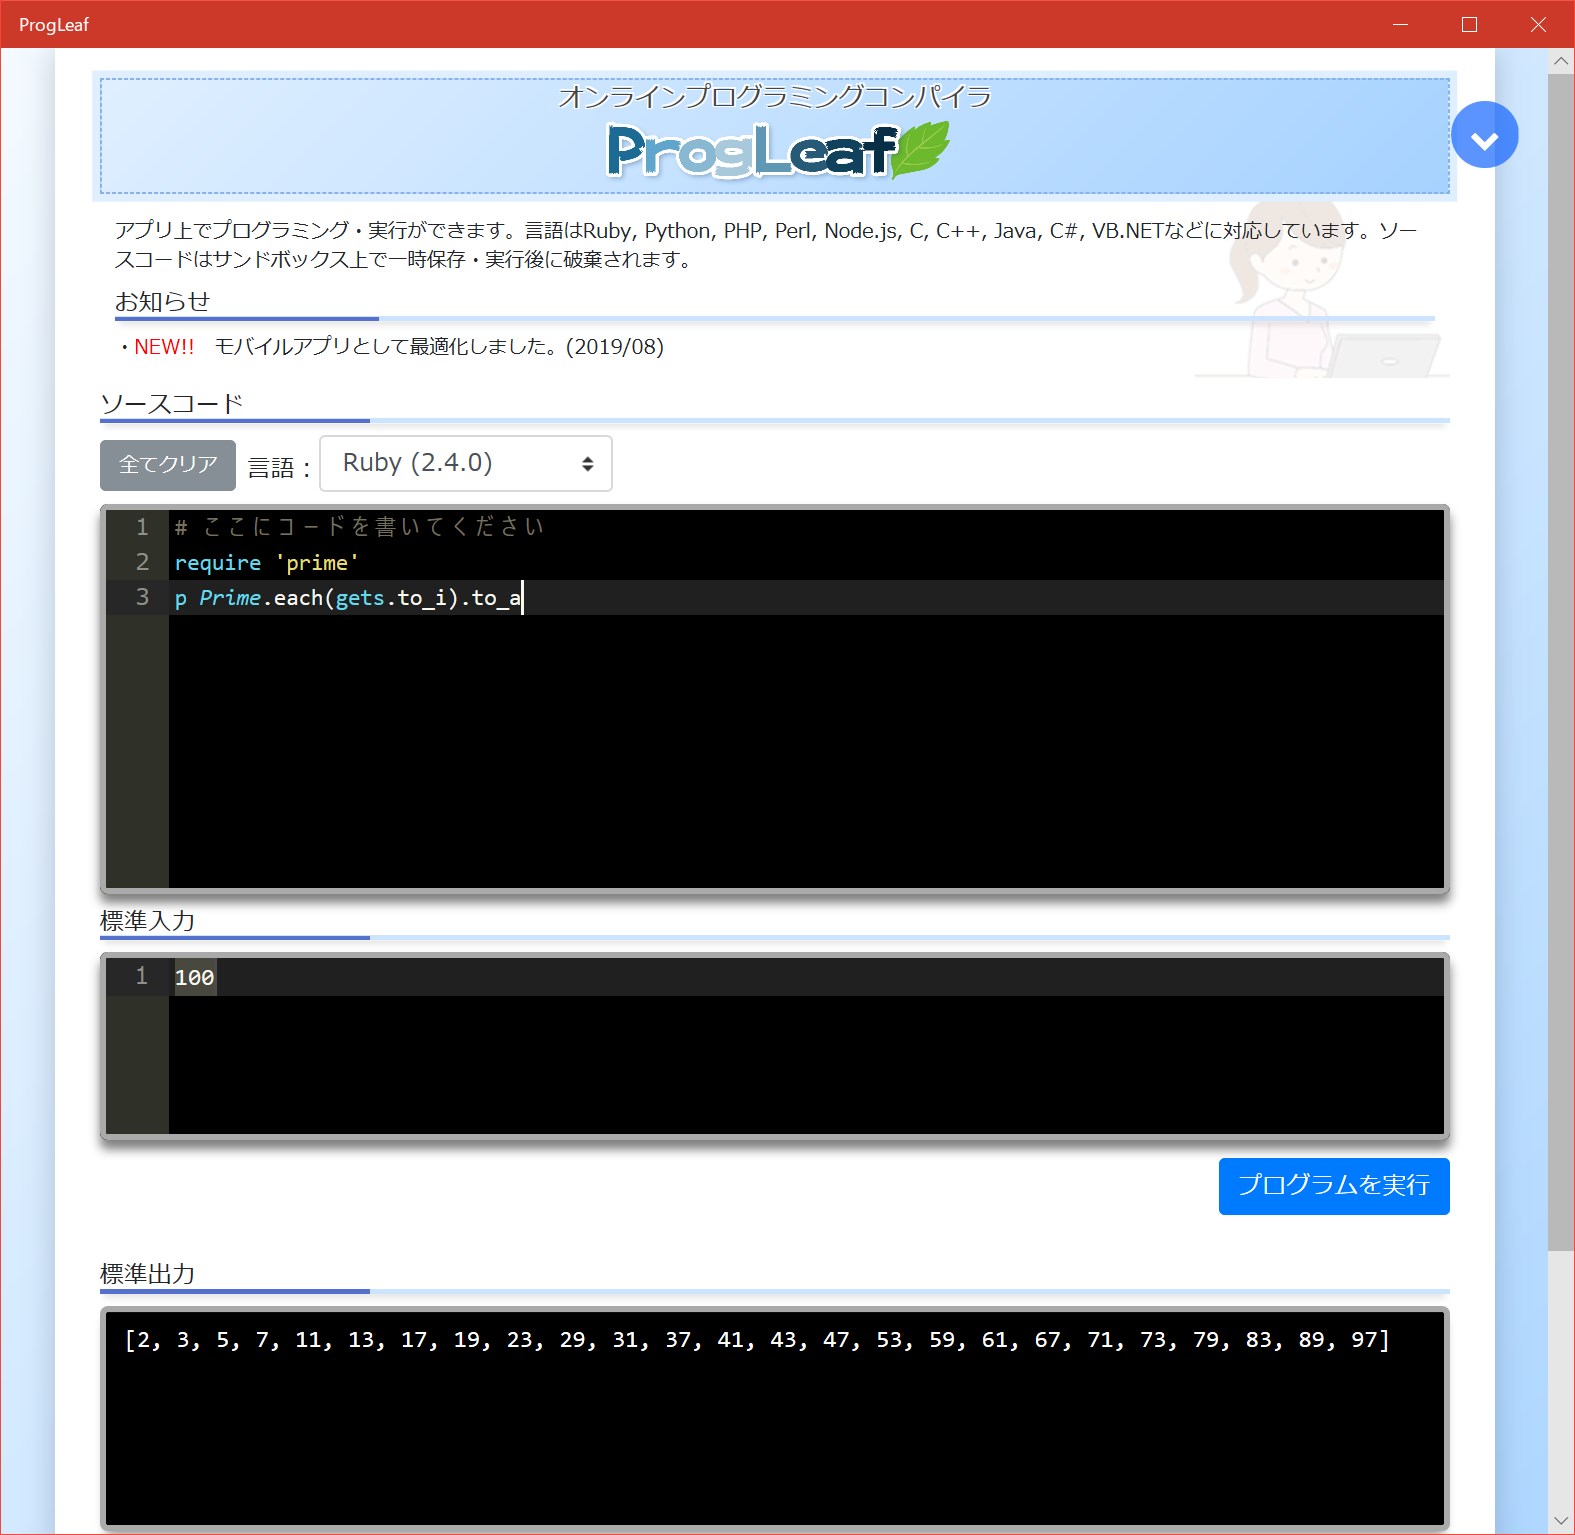Click the blue circular down-chevron button
Screen dimensions: 1575x1535
[1484, 135]
